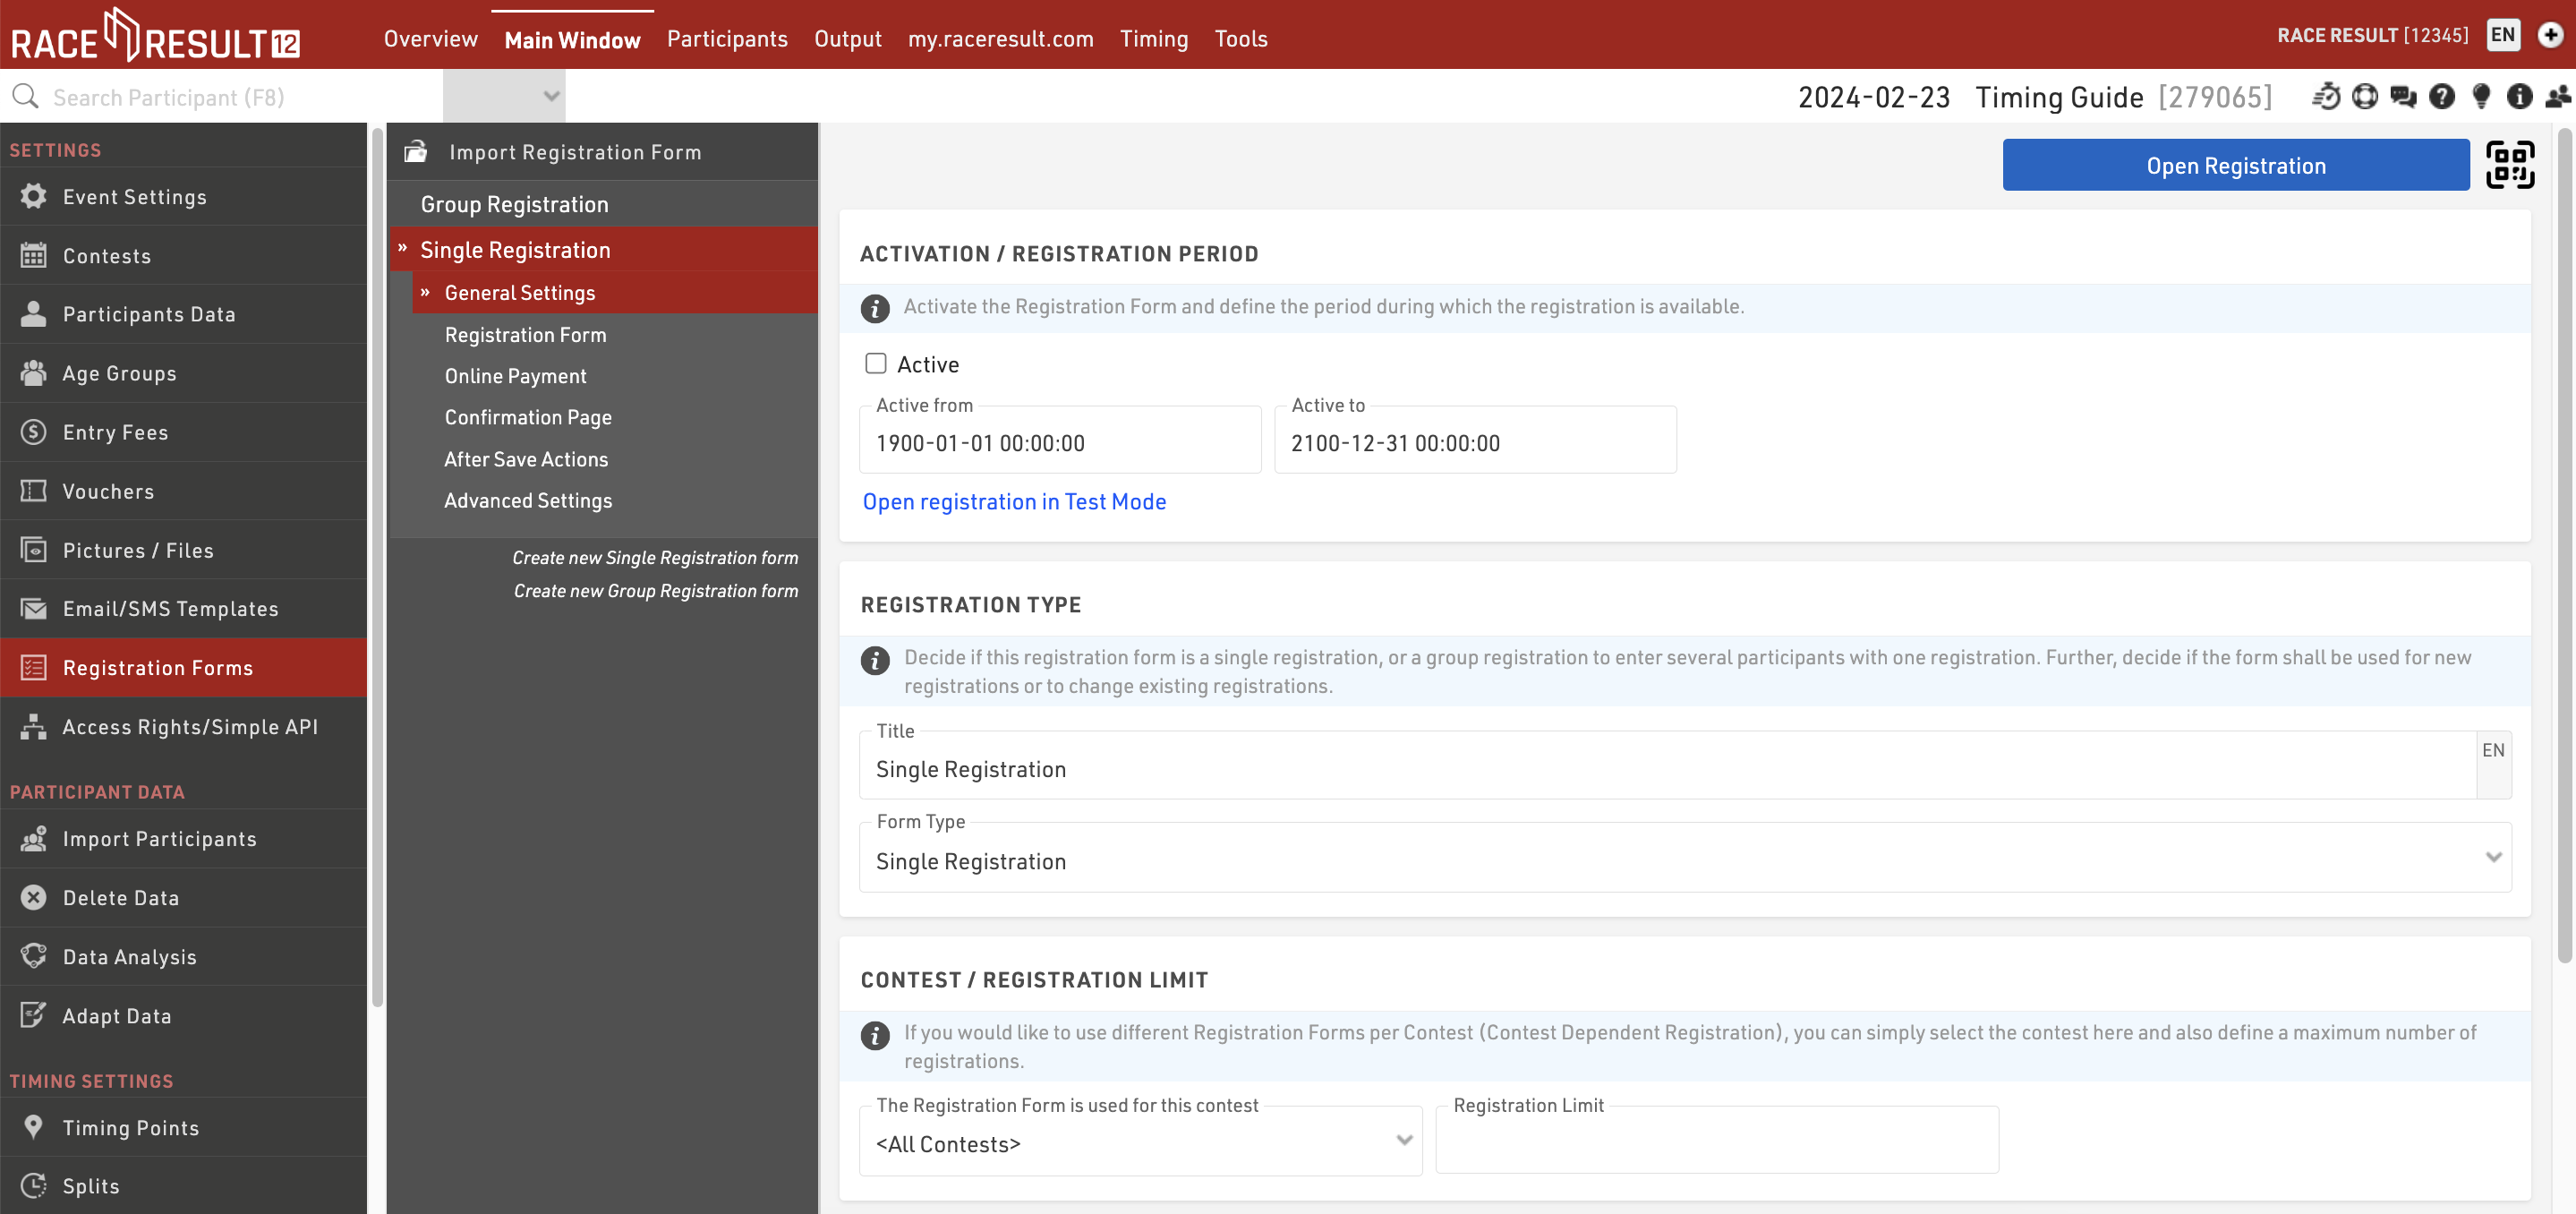Open the Confirmation Page submenu item
2576x1214 pixels.
pos(528,417)
